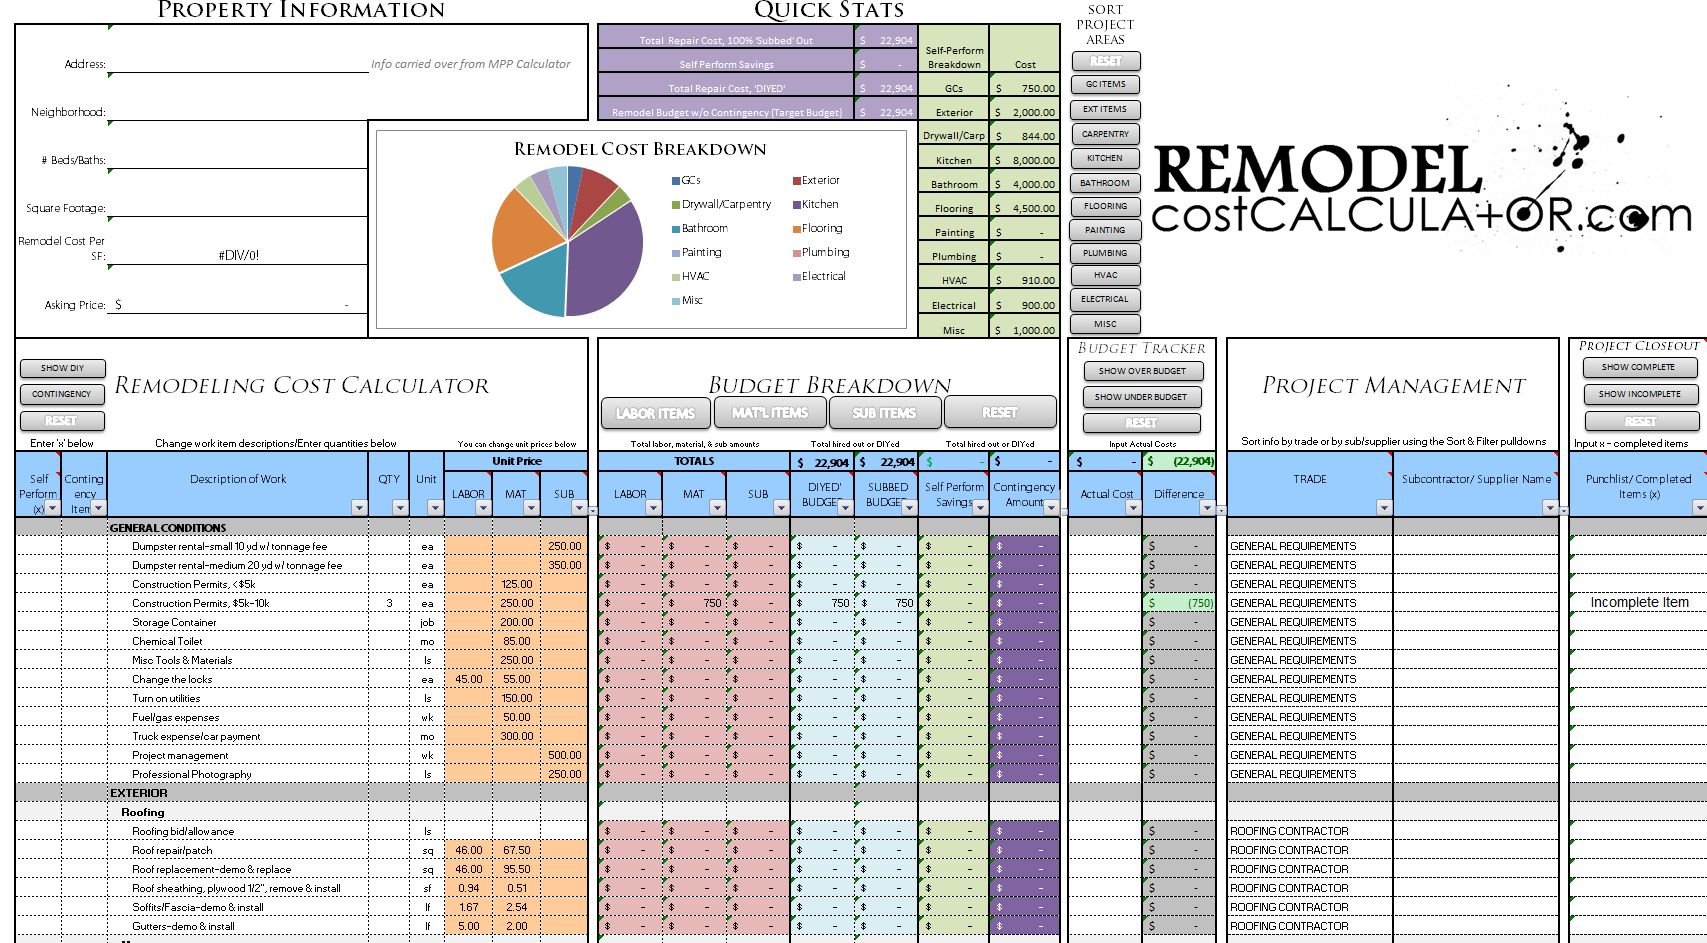Sort project areas by CARPENTRY
Image resolution: width=1707 pixels, height=943 pixels.
[x=1105, y=134]
